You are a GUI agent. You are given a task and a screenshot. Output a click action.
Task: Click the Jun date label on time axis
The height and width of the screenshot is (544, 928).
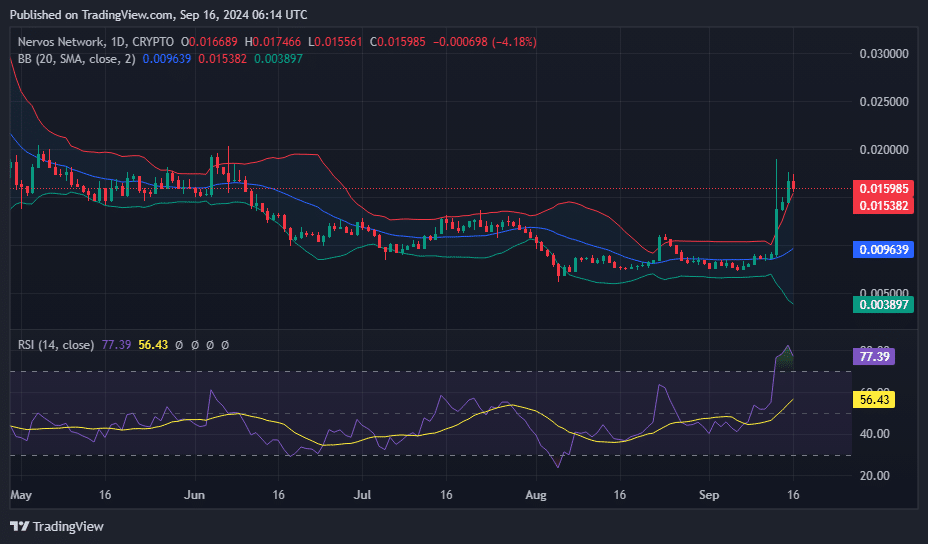[x=195, y=495]
